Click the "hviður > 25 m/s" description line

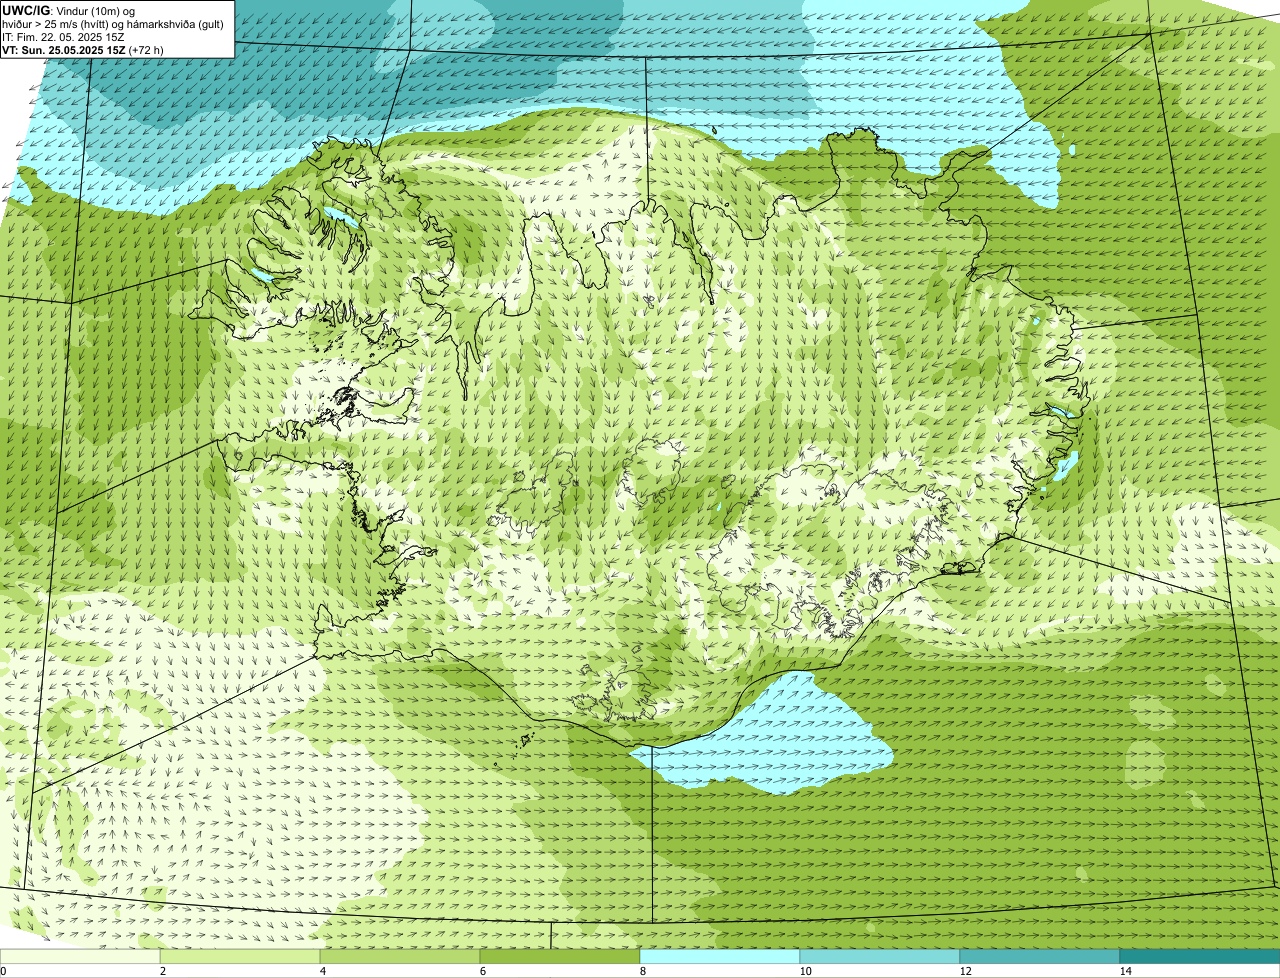click(x=113, y=23)
